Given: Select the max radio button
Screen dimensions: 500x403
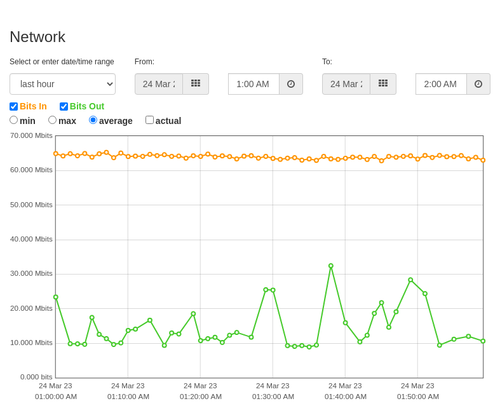Looking at the screenshot, I should (52, 120).
